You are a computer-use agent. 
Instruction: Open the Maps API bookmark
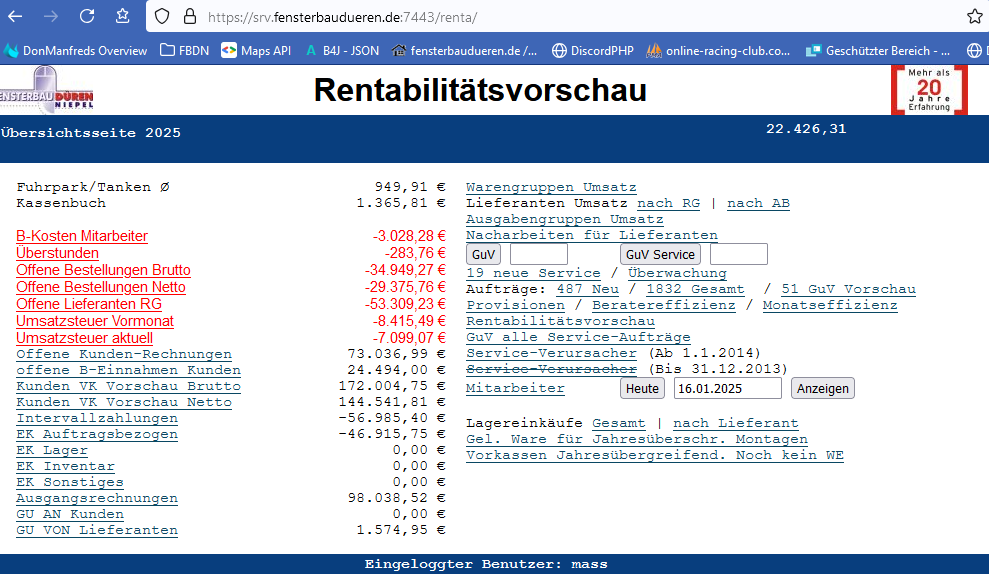click(x=256, y=50)
